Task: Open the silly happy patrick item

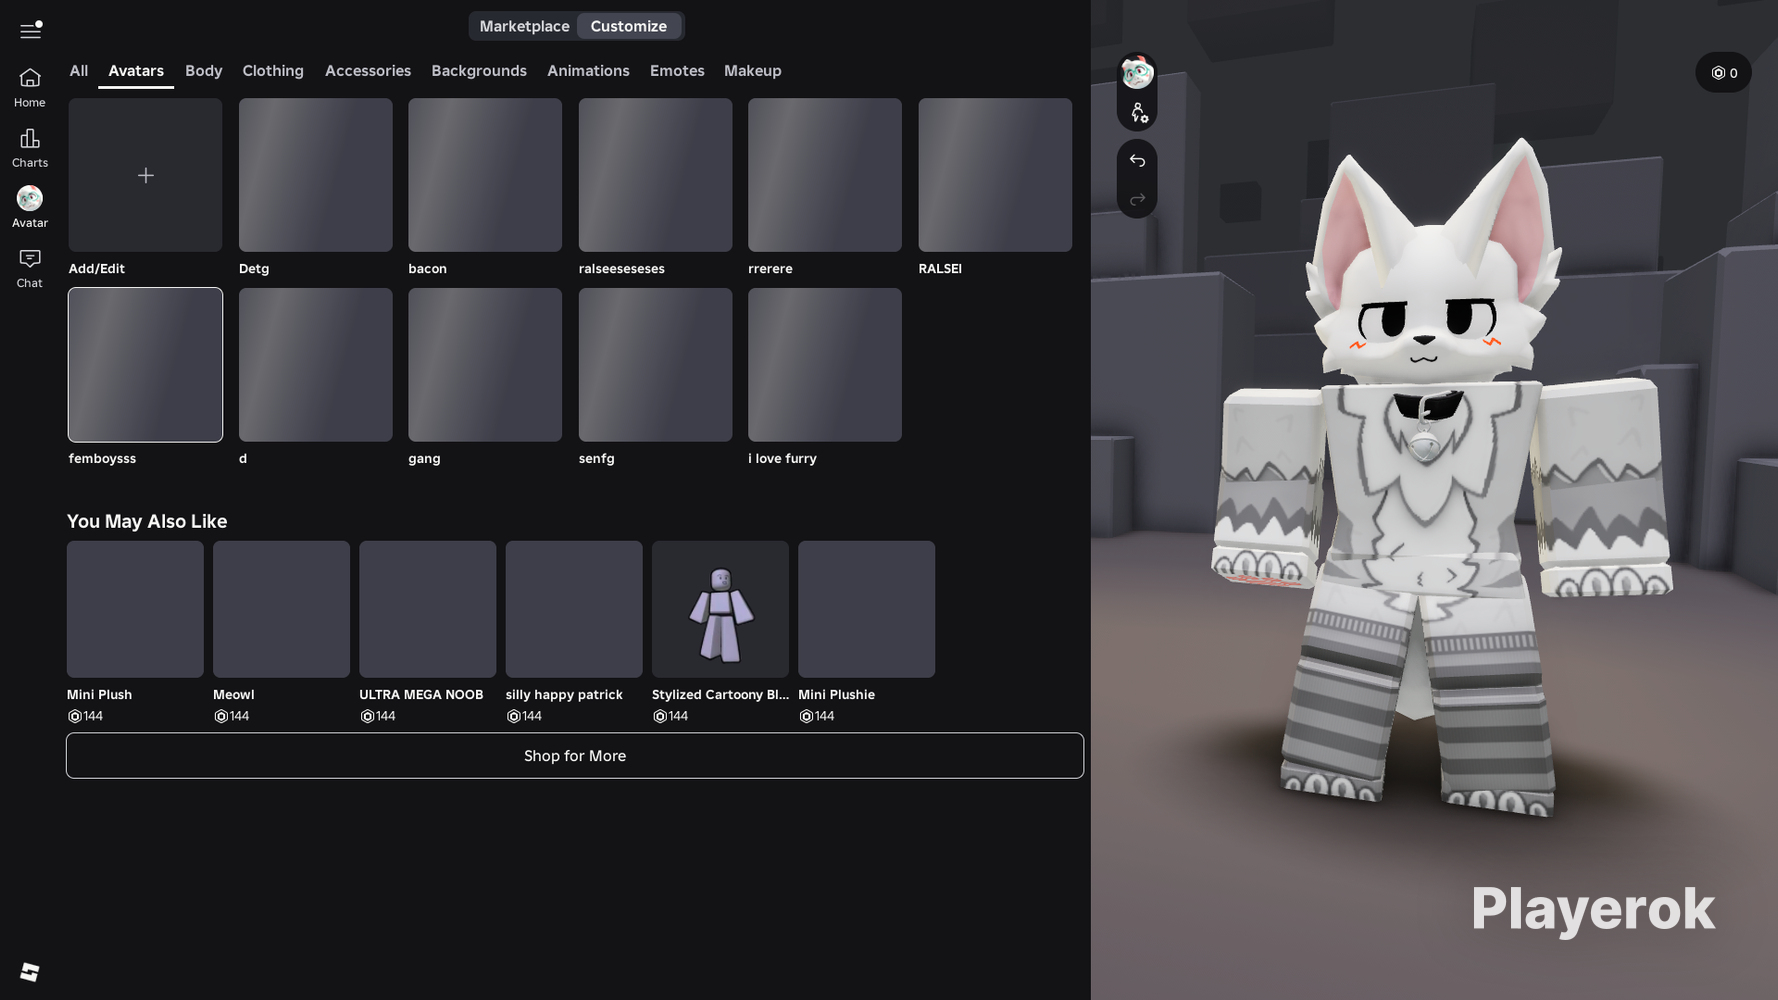Action: point(574,609)
